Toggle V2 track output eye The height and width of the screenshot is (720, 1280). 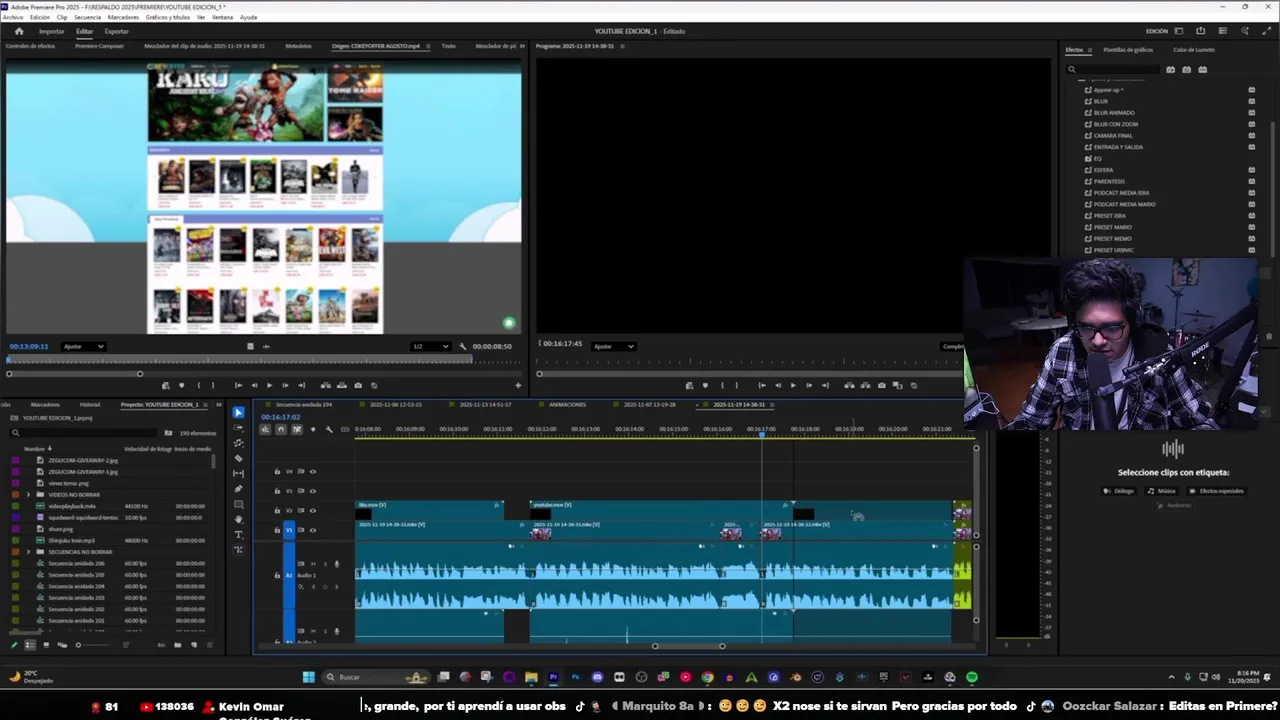click(x=312, y=510)
